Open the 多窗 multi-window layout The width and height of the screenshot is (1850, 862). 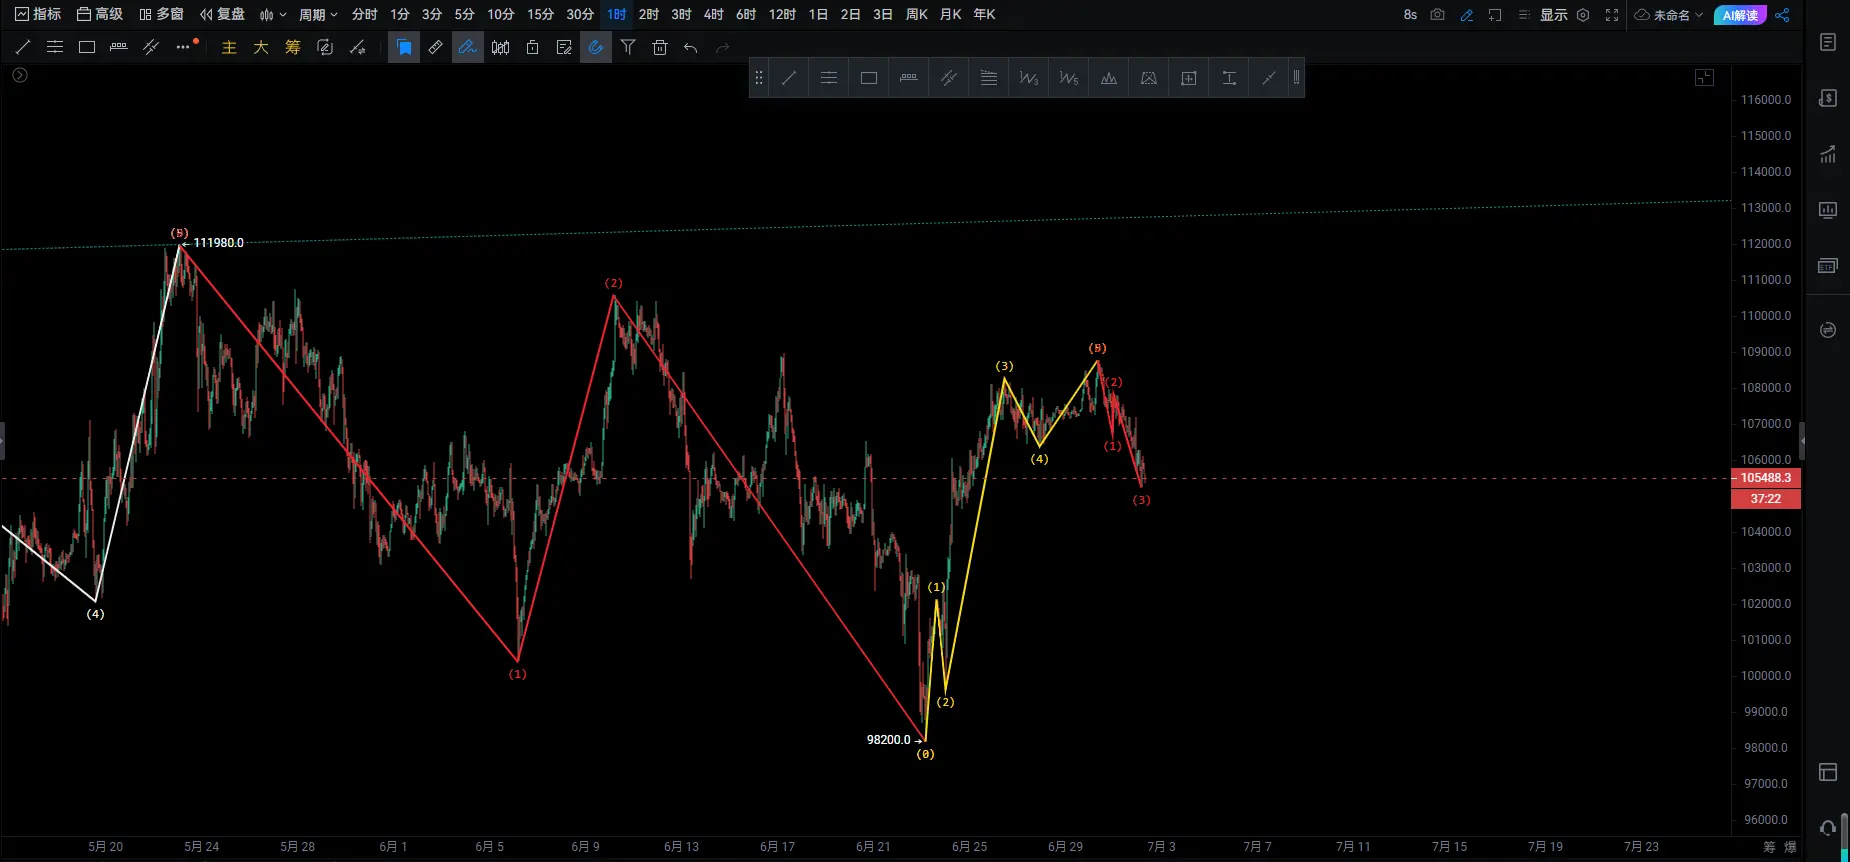(161, 15)
